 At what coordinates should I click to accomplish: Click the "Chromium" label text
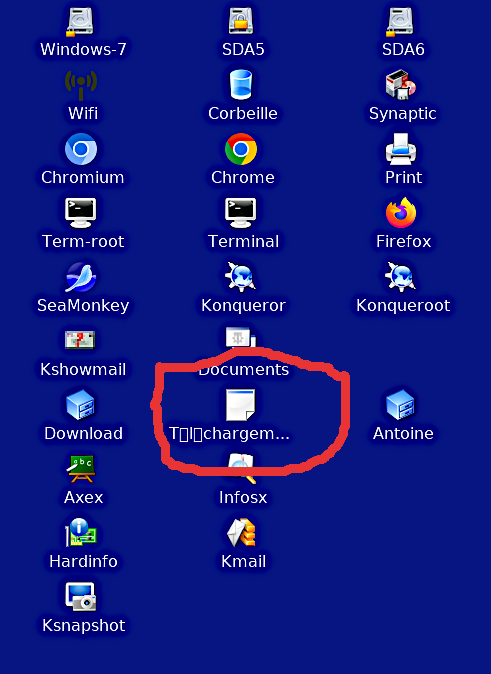(83, 177)
